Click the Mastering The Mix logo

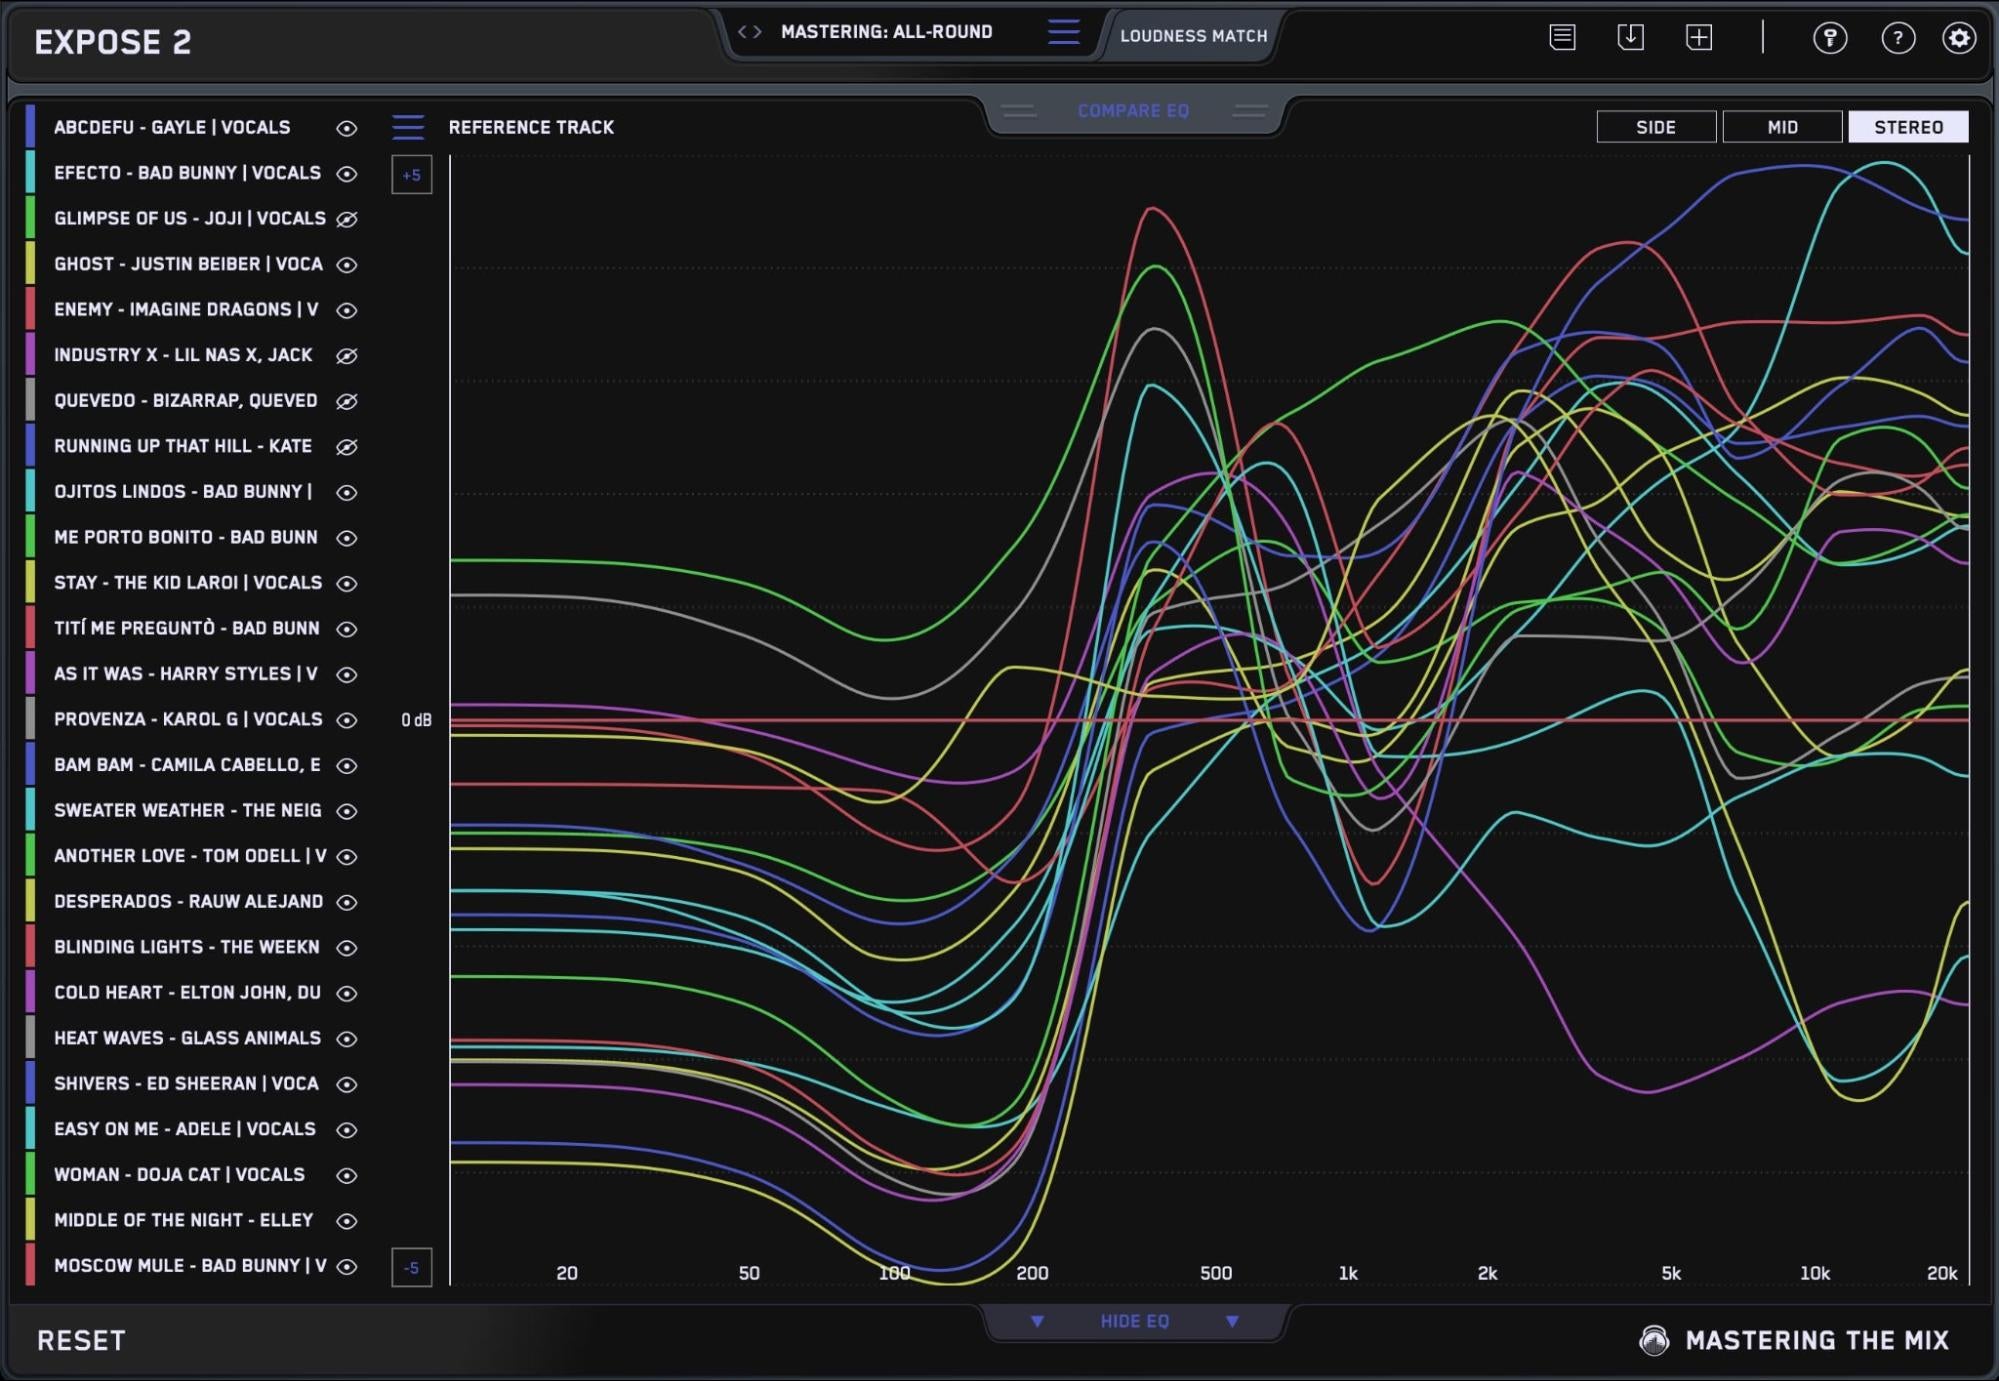coord(1794,1340)
